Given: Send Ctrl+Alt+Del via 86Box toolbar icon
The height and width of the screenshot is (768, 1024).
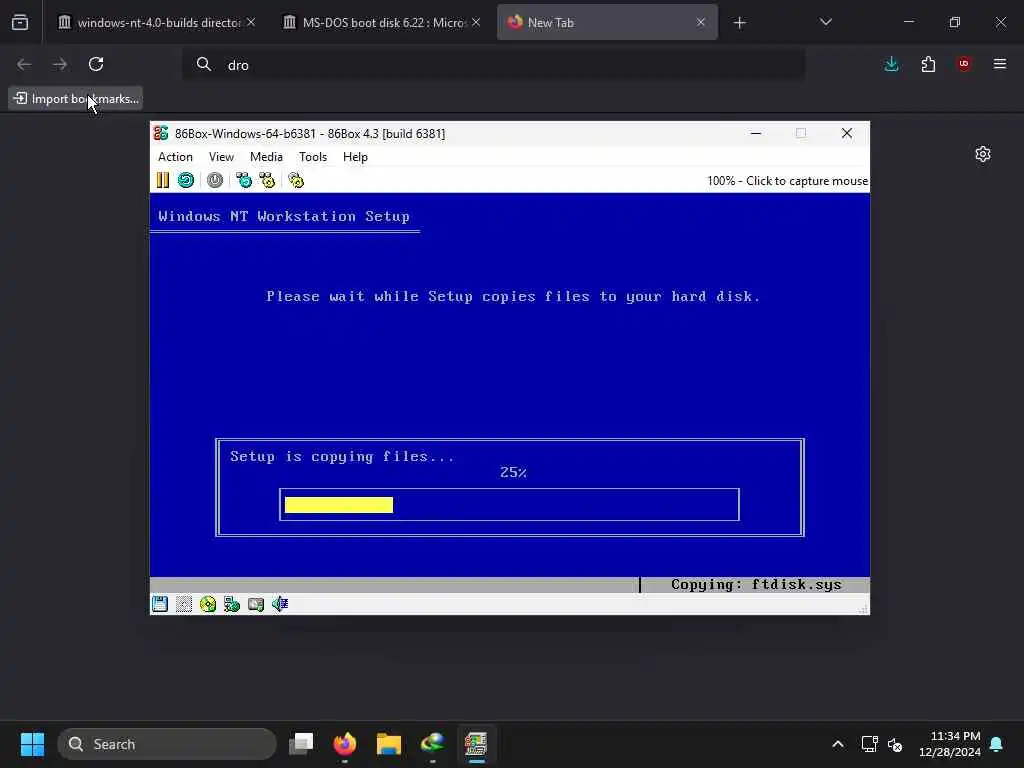Looking at the screenshot, I should tap(244, 180).
